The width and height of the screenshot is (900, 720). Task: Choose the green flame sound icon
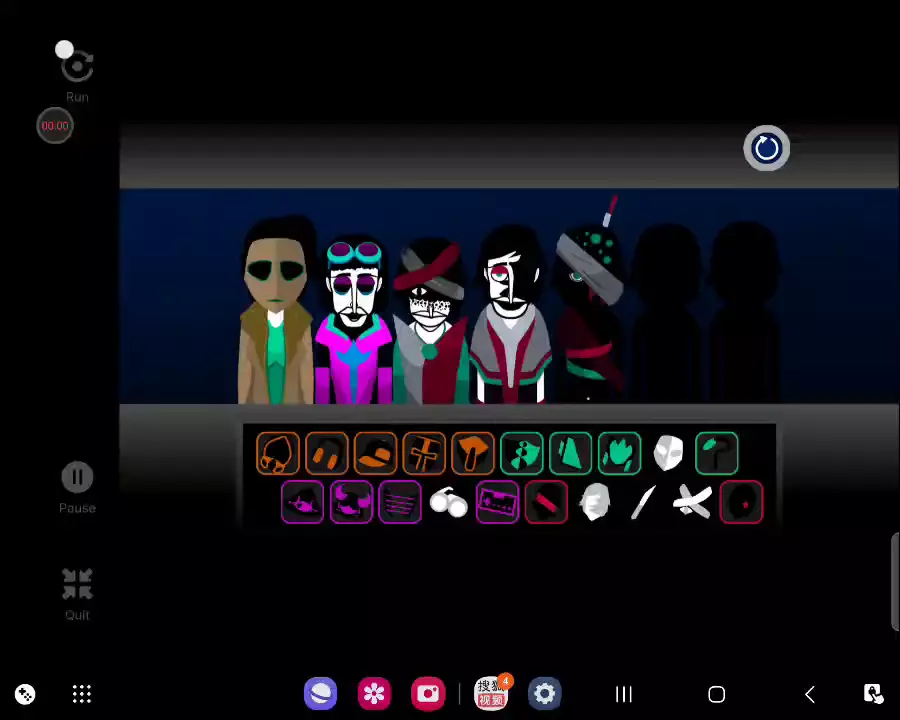point(619,453)
